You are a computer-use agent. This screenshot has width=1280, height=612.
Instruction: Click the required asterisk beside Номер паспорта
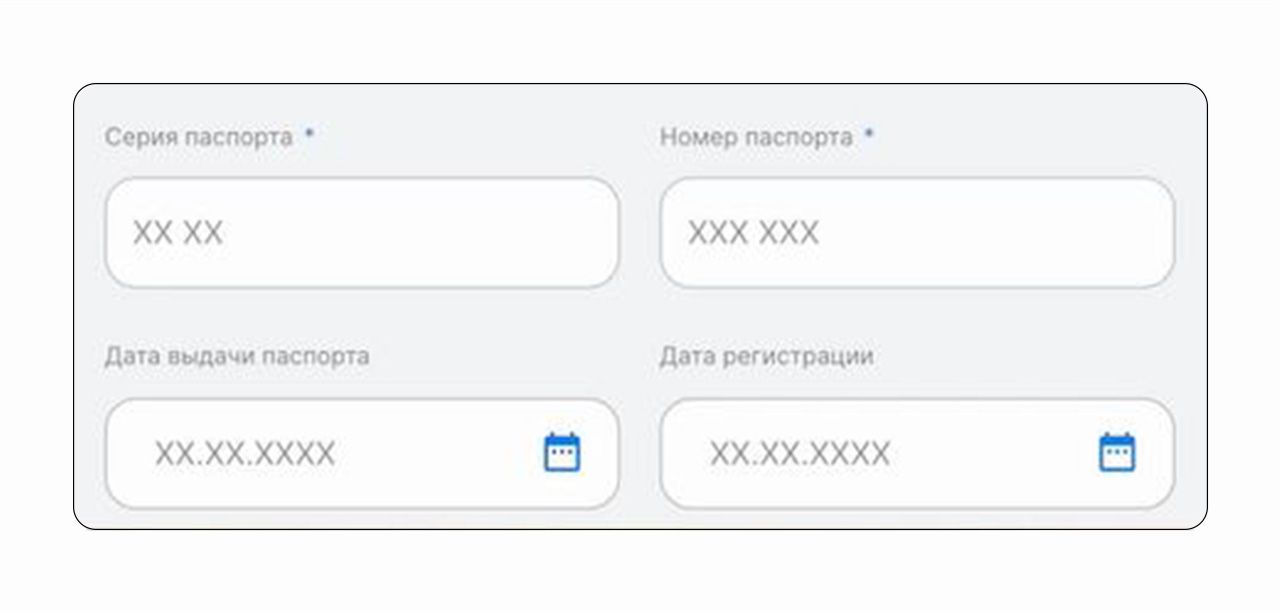click(x=869, y=134)
